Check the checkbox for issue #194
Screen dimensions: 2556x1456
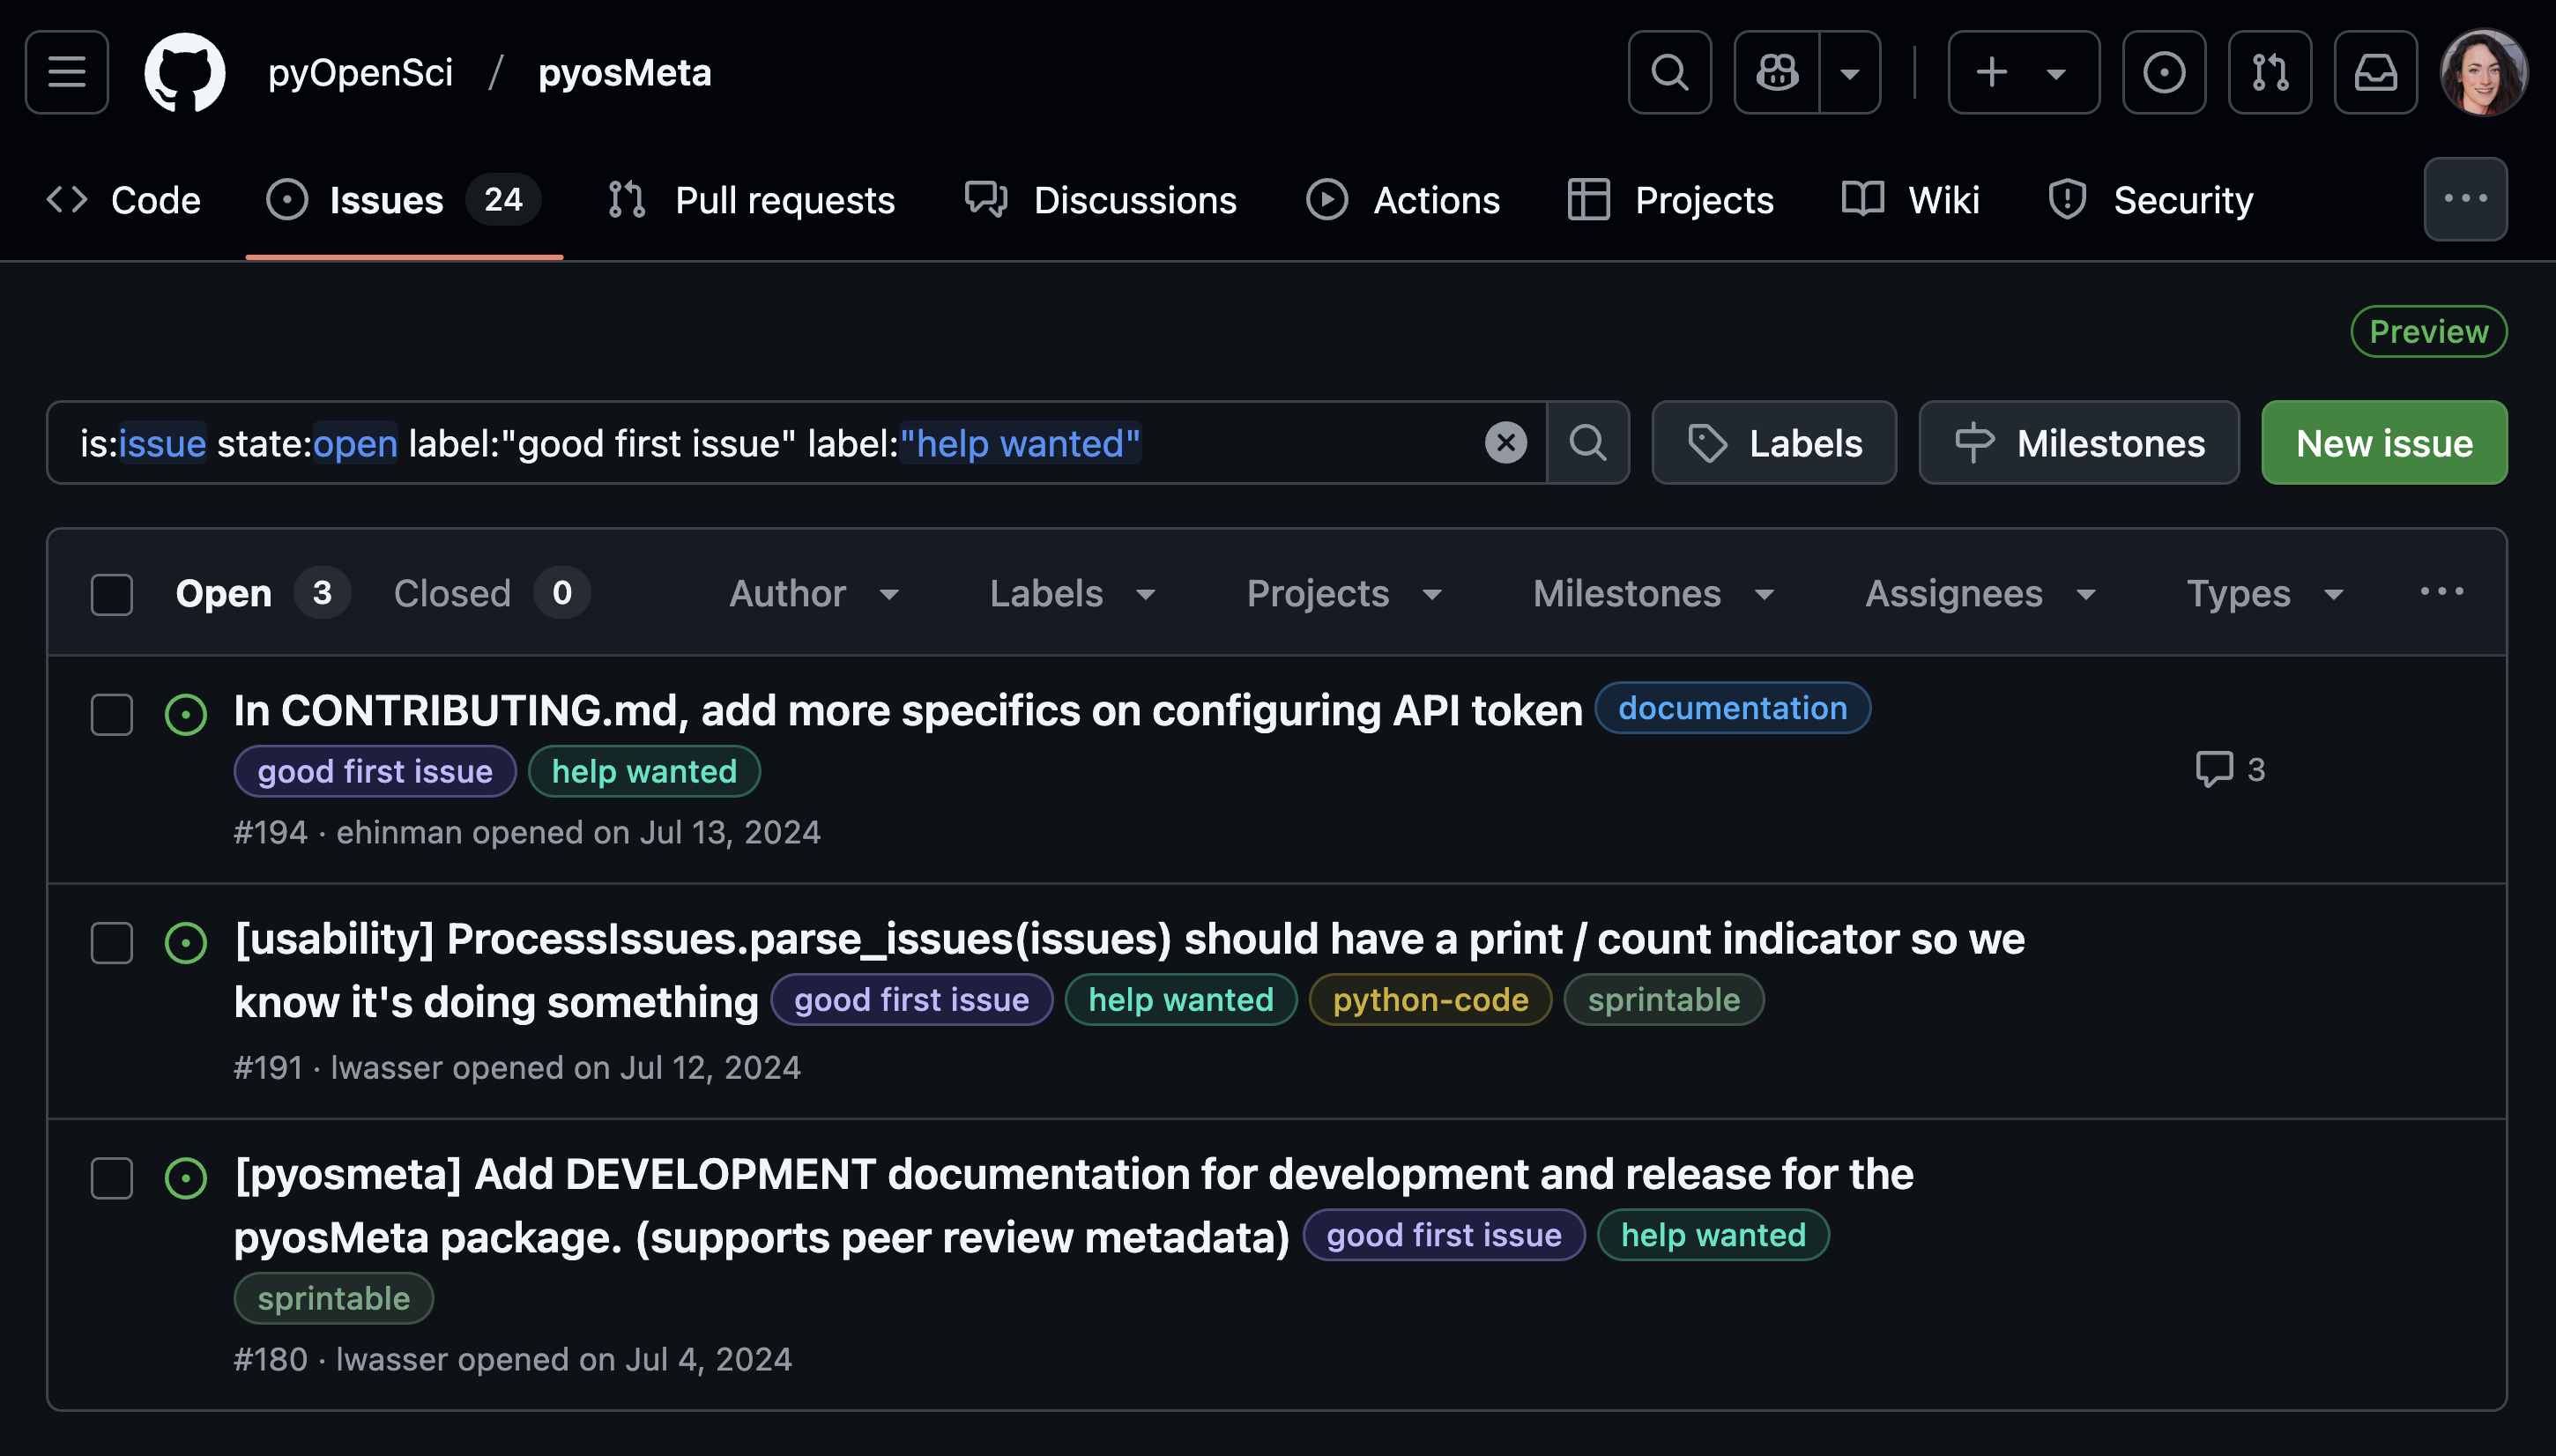point(112,715)
